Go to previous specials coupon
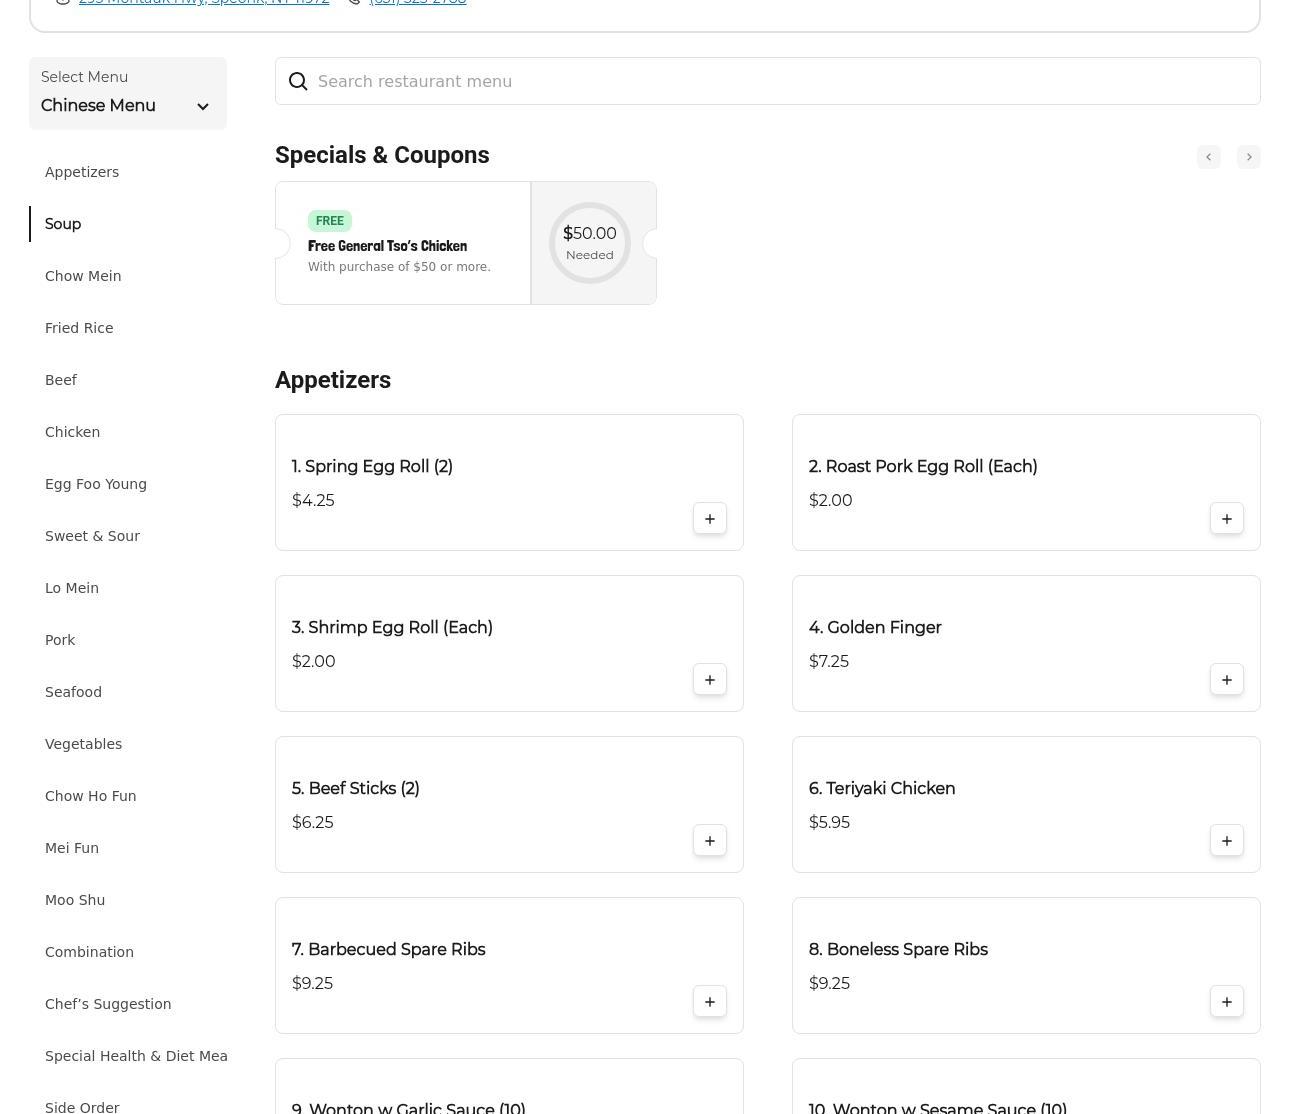 coord(1208,157)
